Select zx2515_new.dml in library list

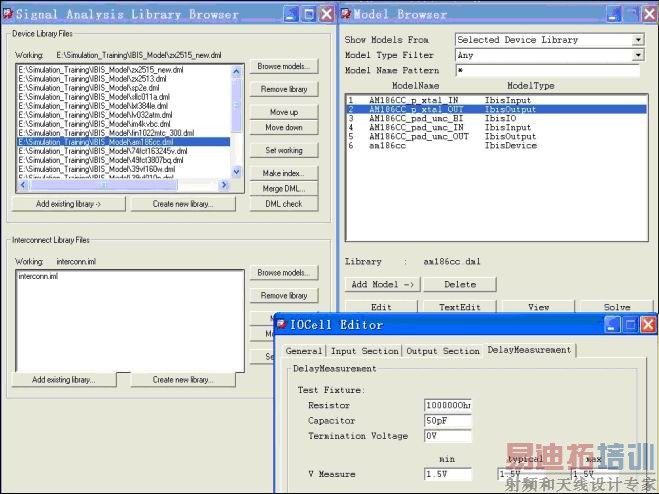click(x=123, y=70)
